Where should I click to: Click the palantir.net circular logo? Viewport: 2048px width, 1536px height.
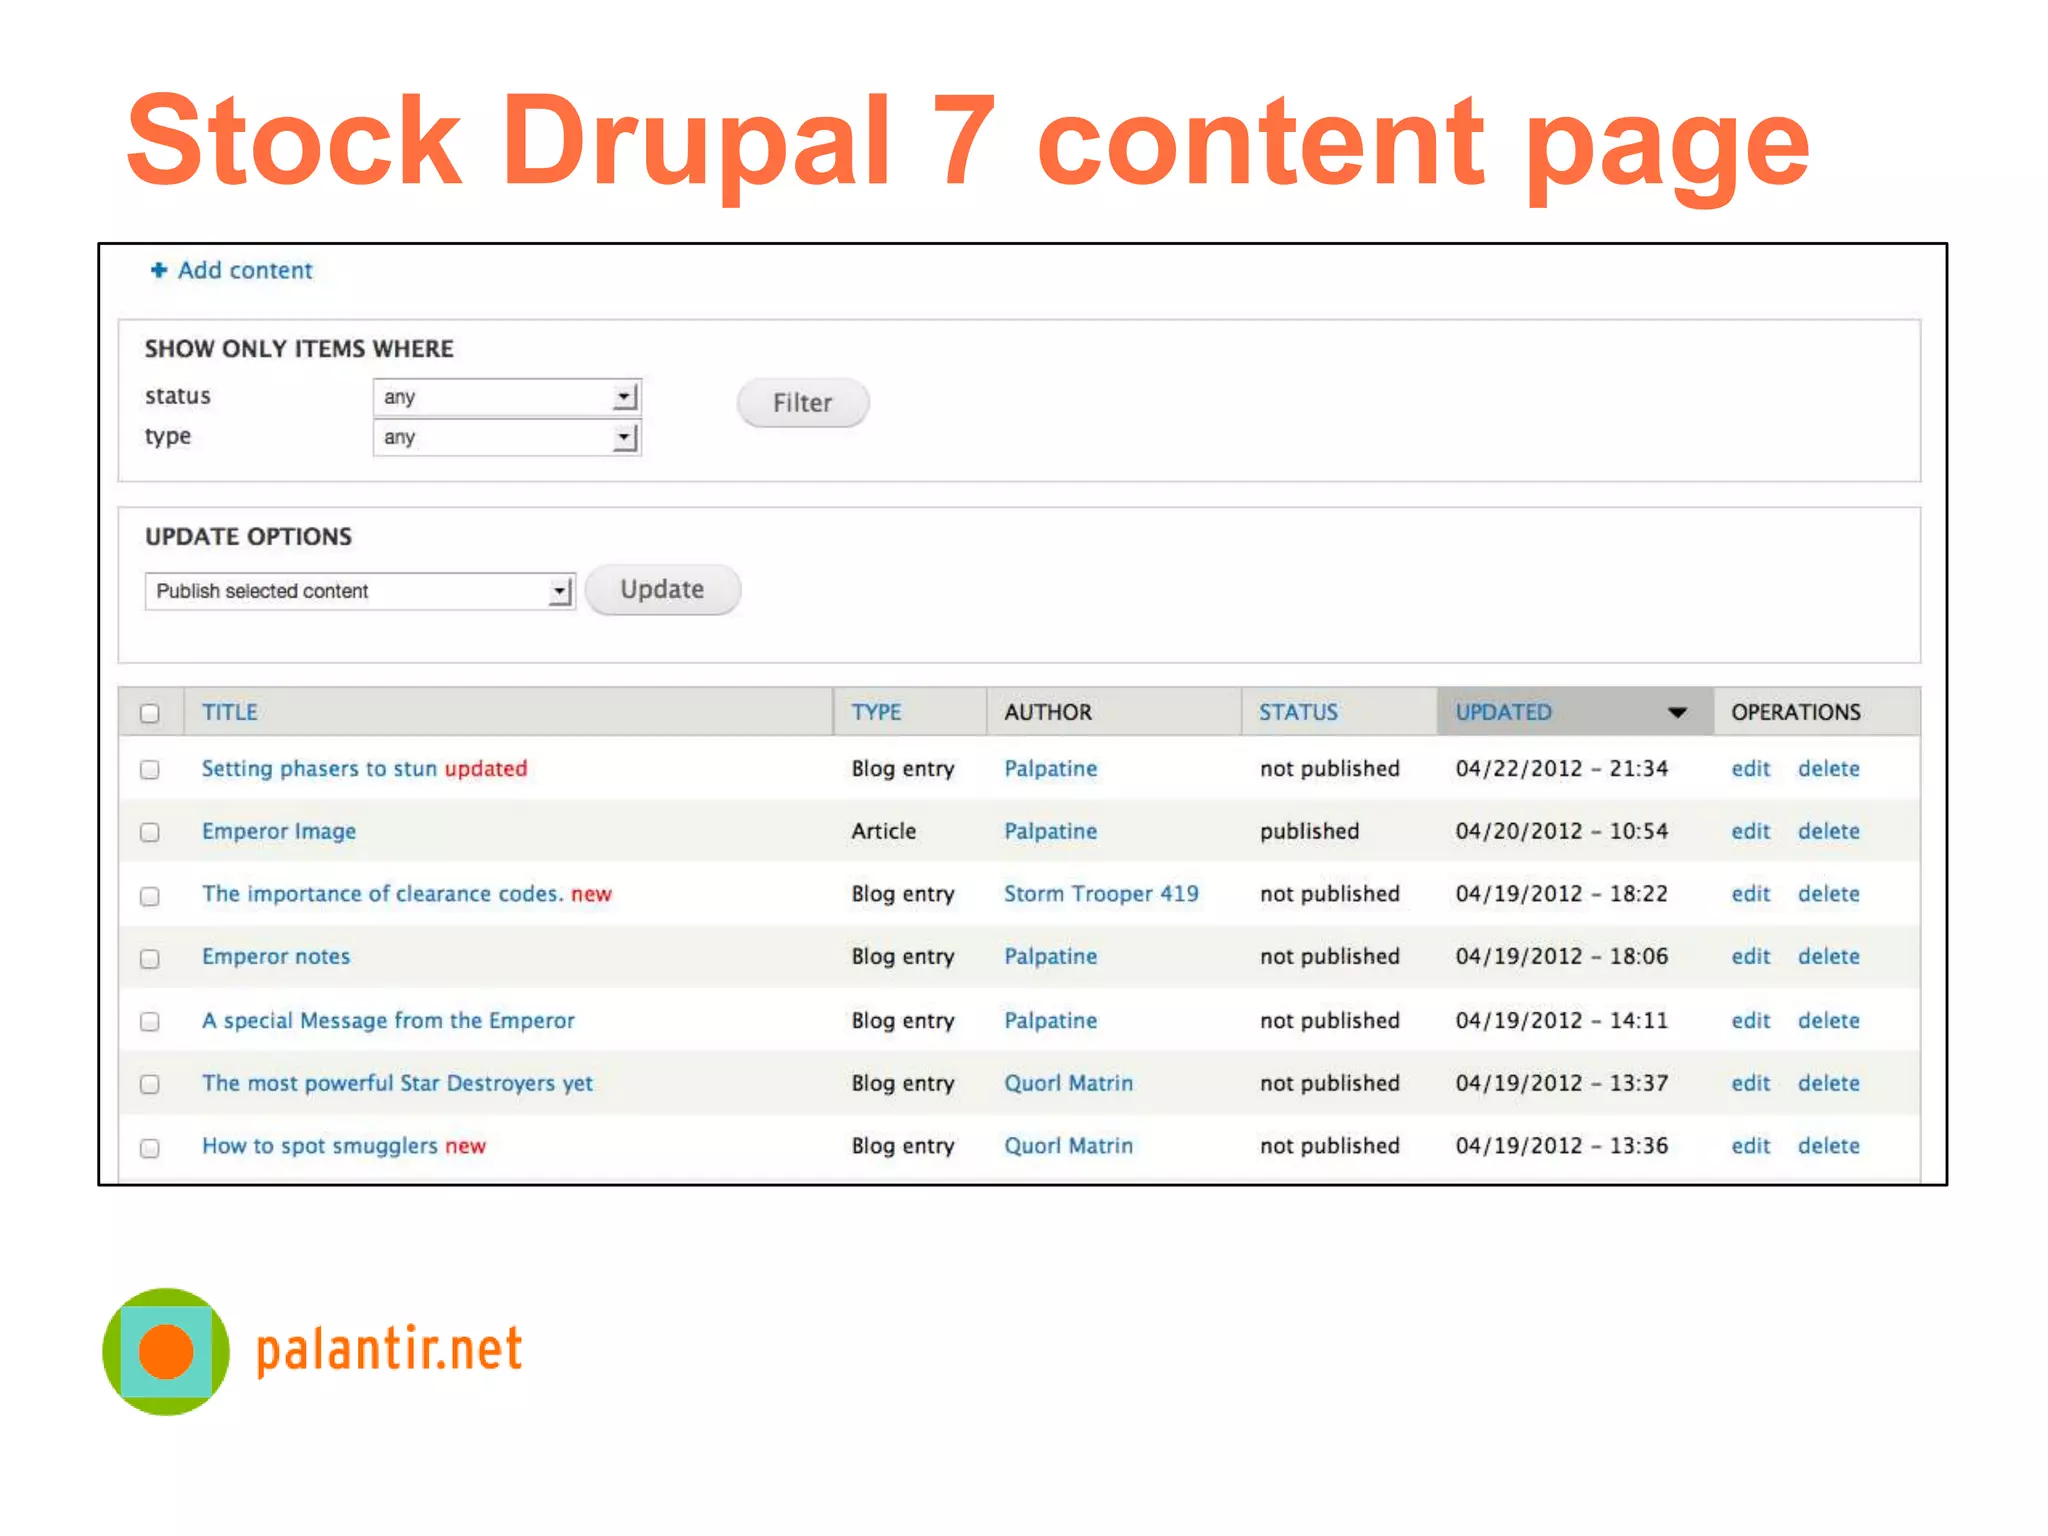click(x=166, y=1351)
